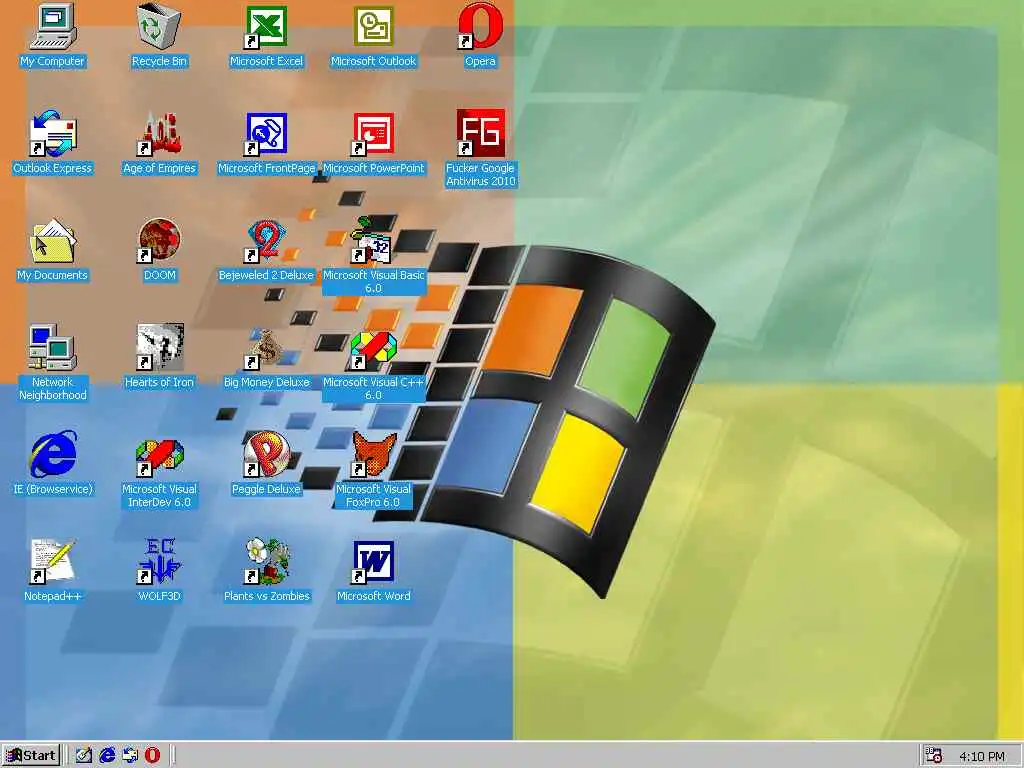Click Show Desktop in the Quick Launch bar
This screenshot has height=768, width=1024.
(84, 756)
